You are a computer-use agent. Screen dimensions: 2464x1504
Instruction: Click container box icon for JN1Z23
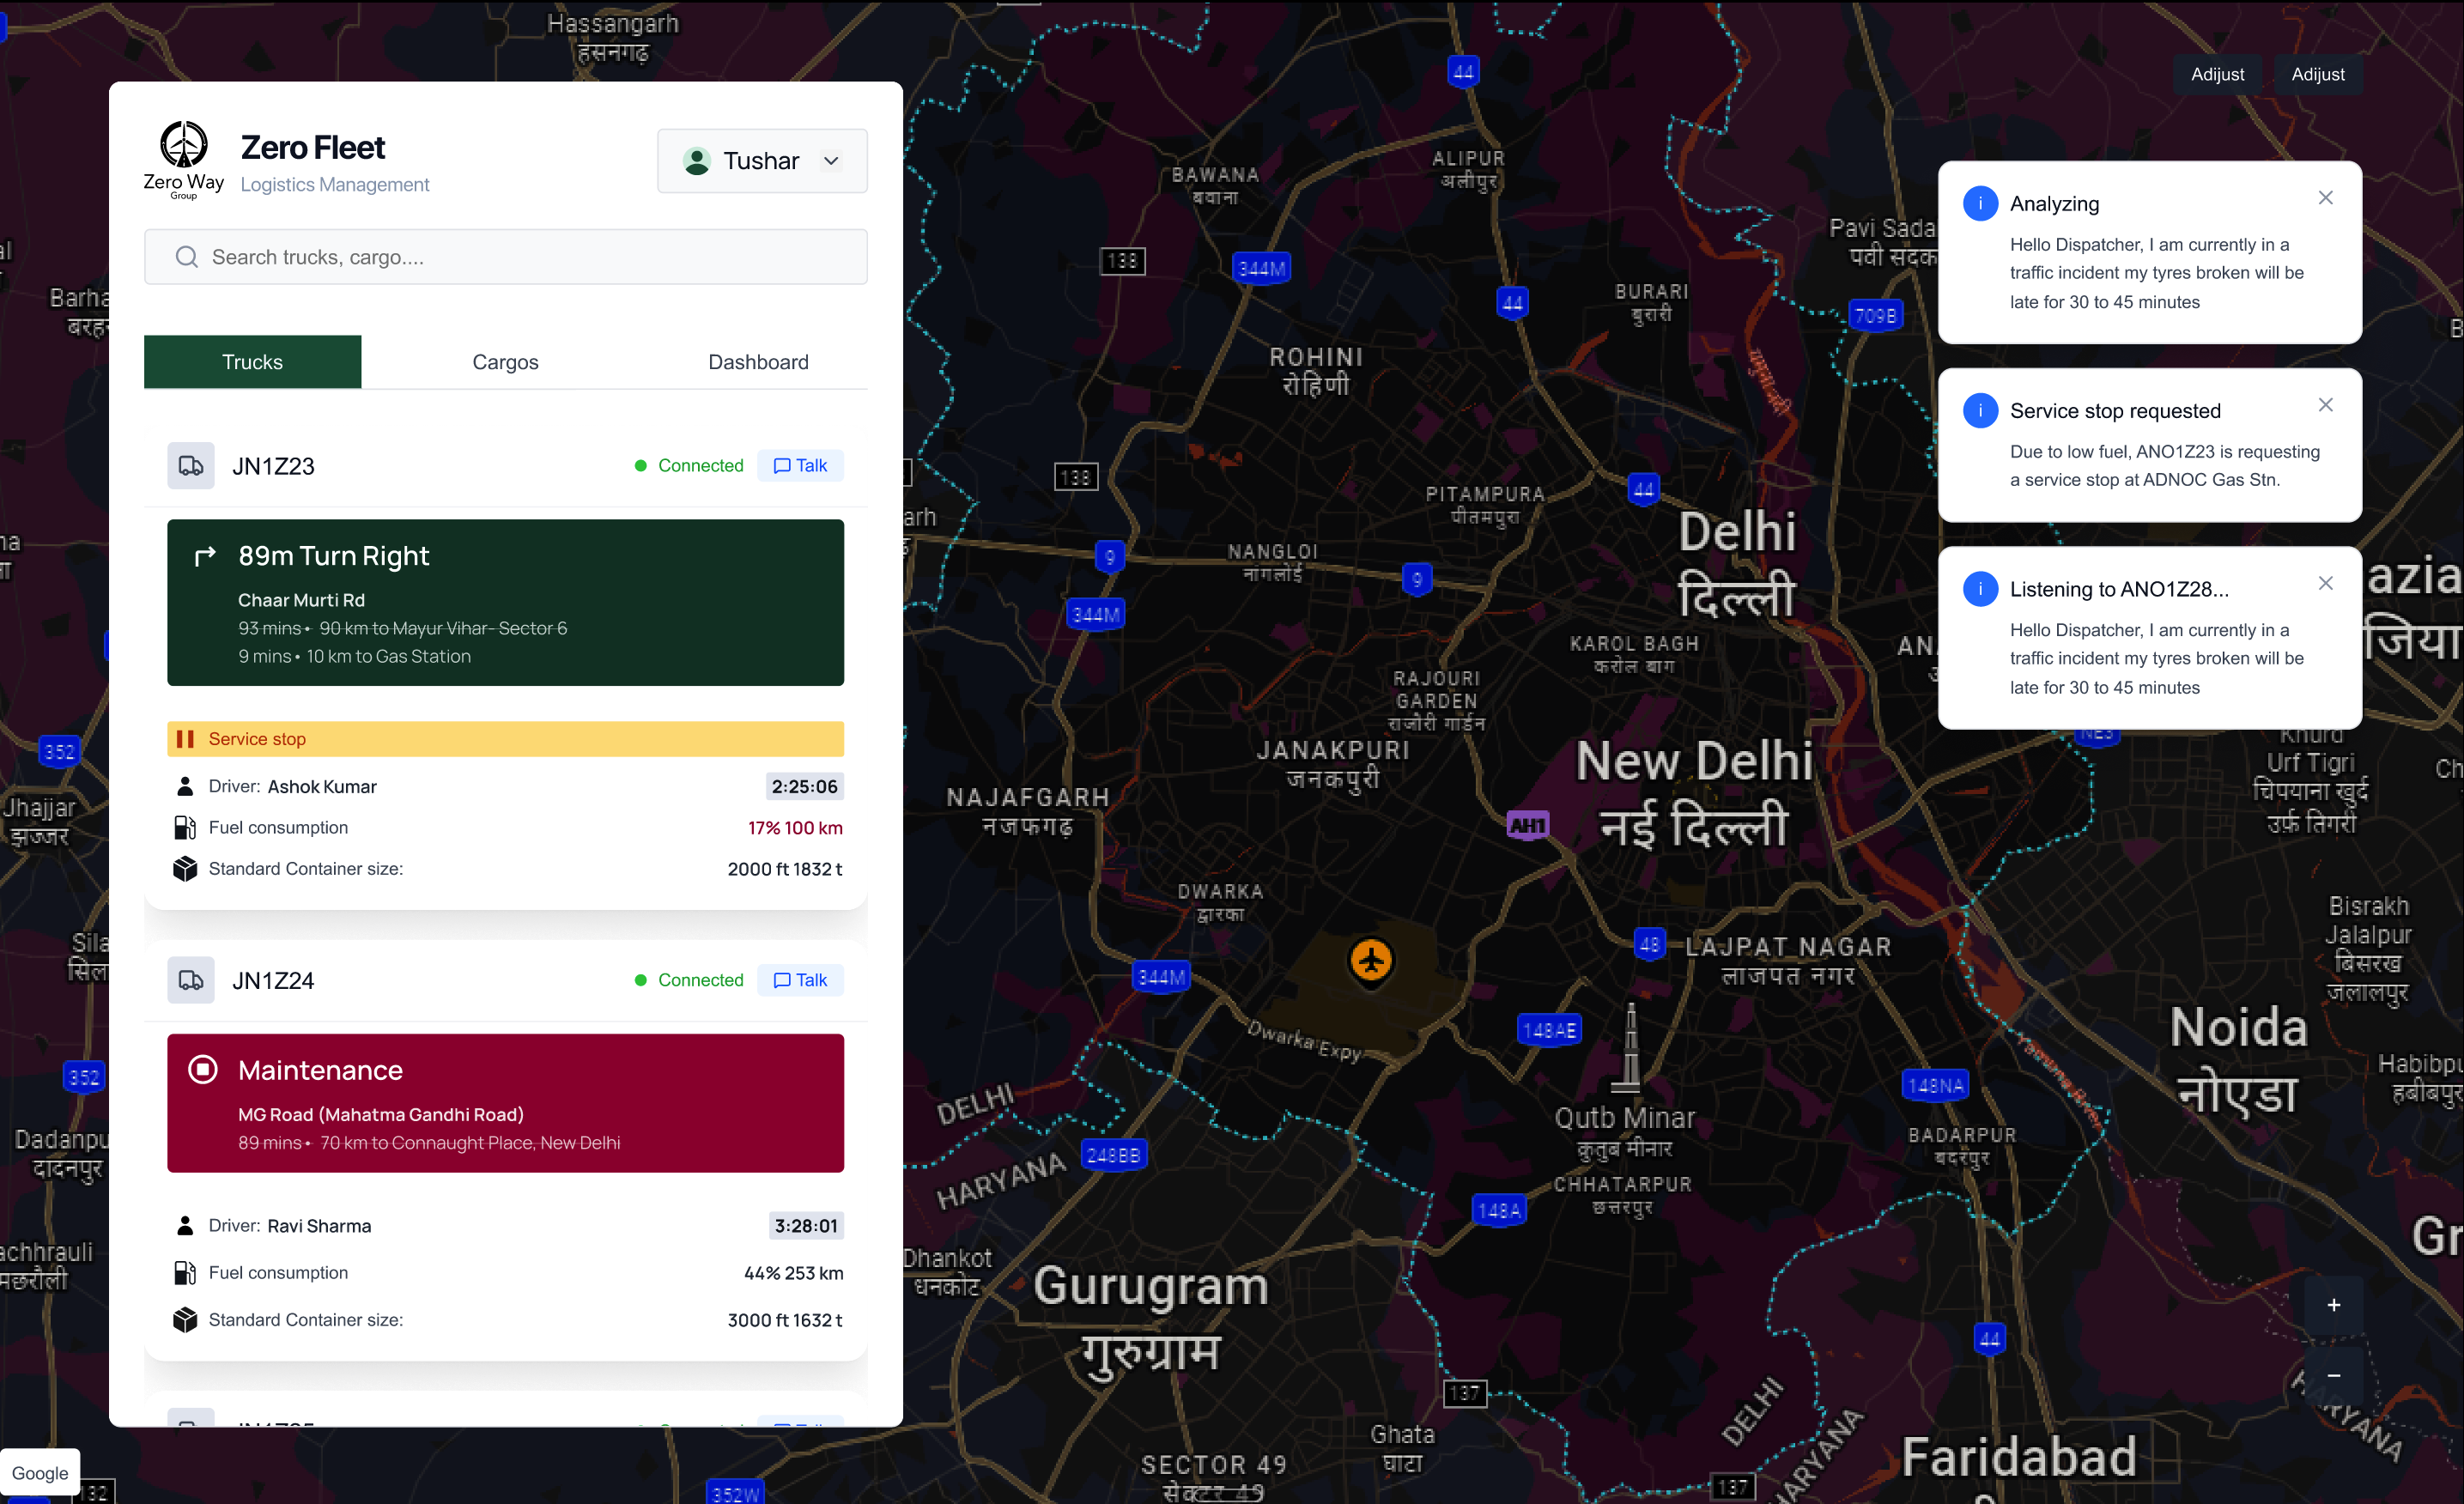click(185, 869)
